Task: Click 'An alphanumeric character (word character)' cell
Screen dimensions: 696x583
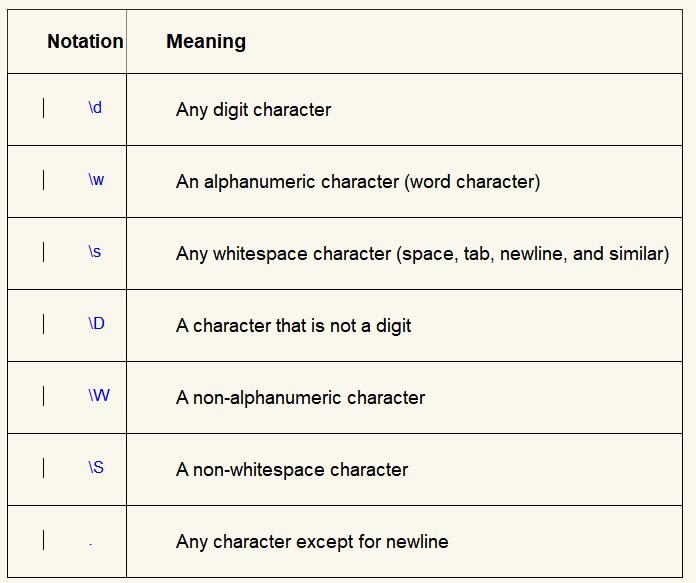Action: coord(358,182)
